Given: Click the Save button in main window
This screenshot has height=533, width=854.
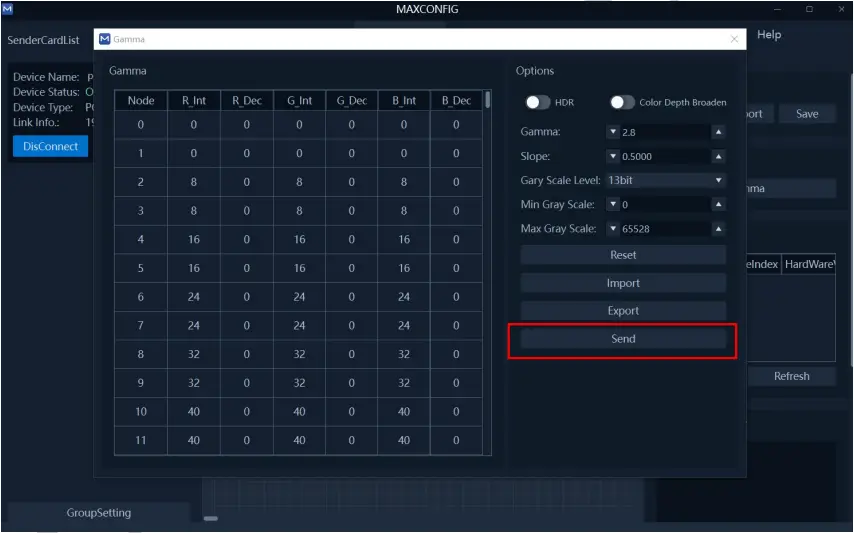Looking at the screenshot, I should (x=807, y=114).
